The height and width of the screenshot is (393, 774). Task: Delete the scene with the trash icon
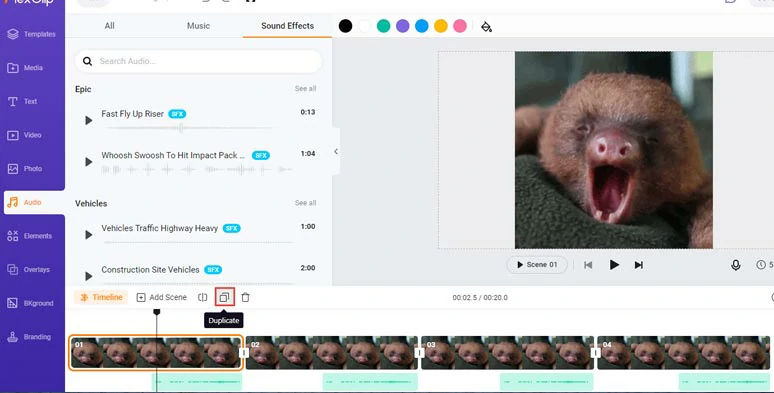click(245, 297)
